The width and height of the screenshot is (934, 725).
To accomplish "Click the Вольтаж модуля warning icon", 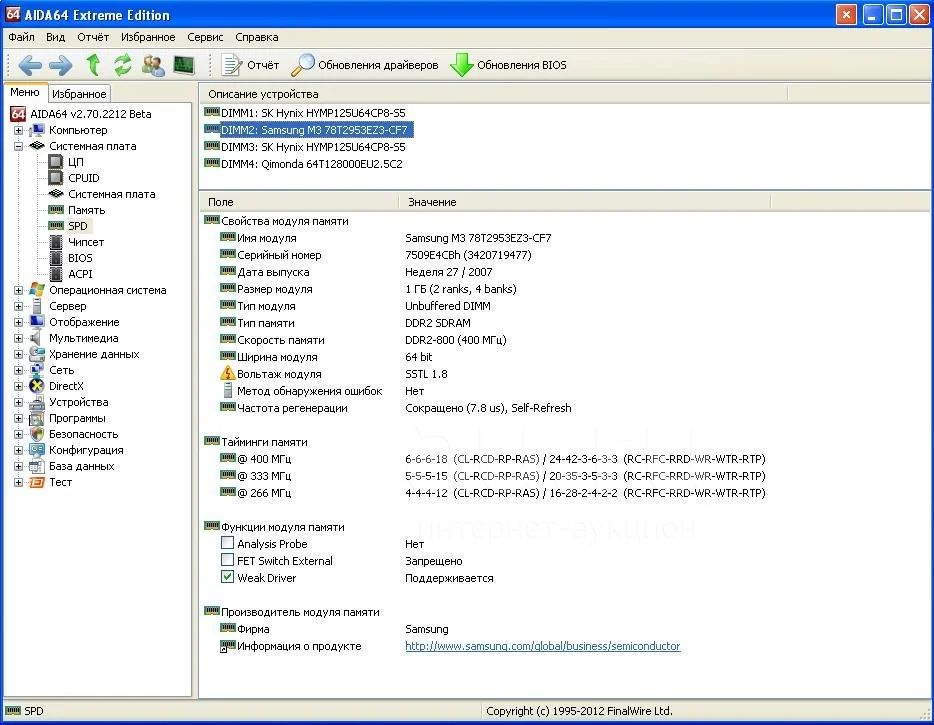I will [228, 374].
